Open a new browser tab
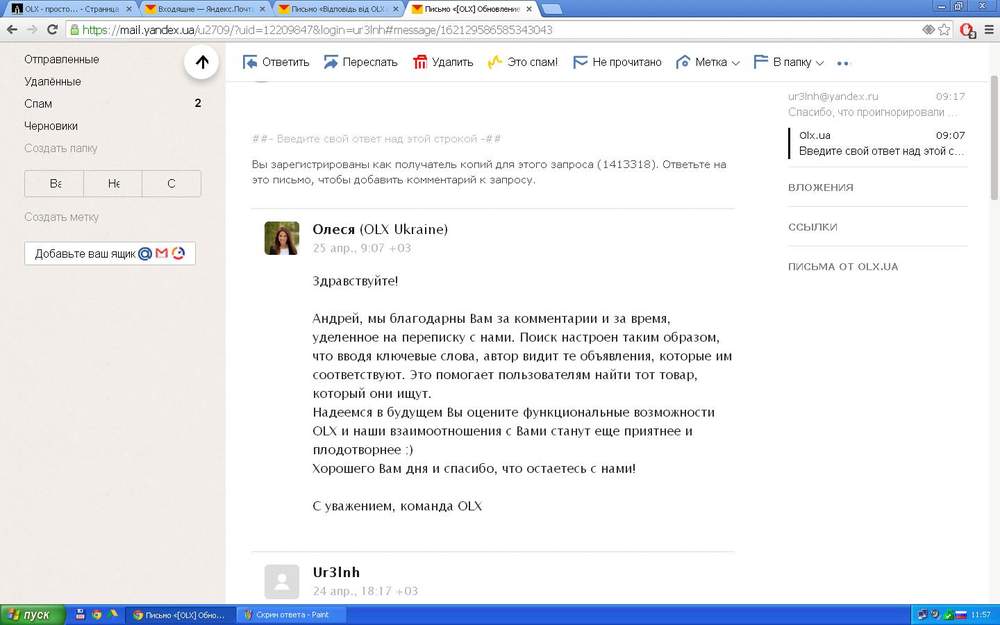Screen dimensions: 1000x625 [x=551, y=10]
